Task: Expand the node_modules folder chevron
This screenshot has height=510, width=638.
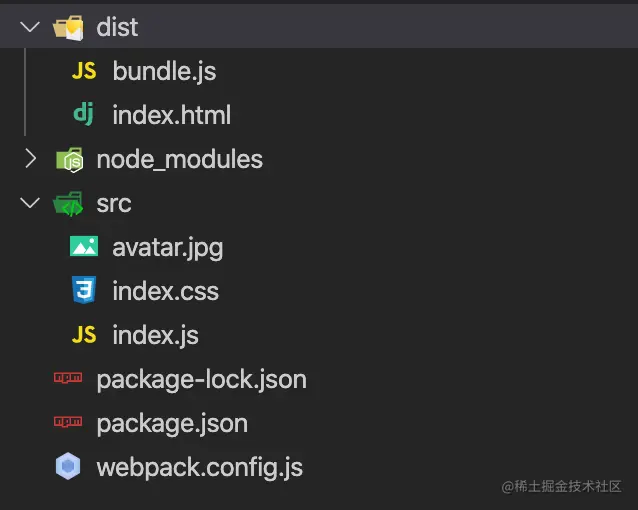Action: click(31, 158)
